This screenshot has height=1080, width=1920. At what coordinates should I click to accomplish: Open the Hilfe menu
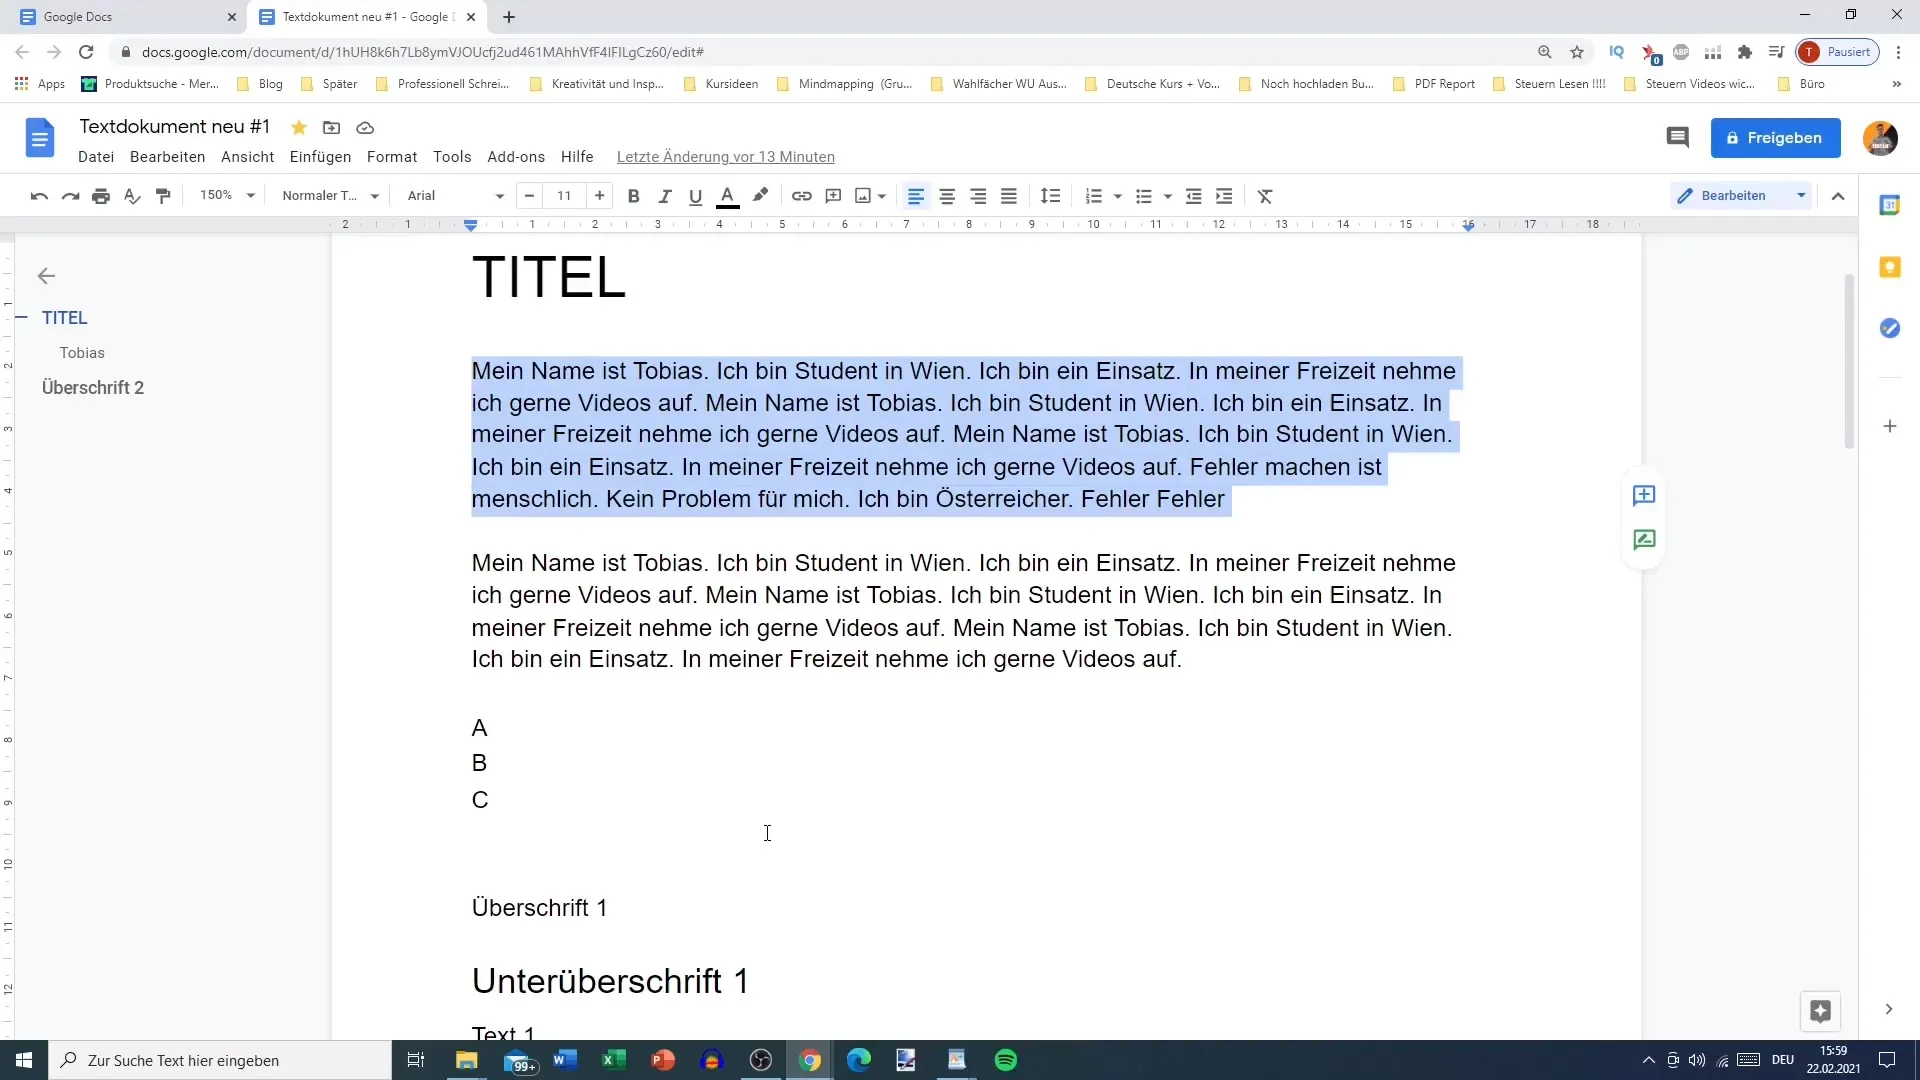577,157
